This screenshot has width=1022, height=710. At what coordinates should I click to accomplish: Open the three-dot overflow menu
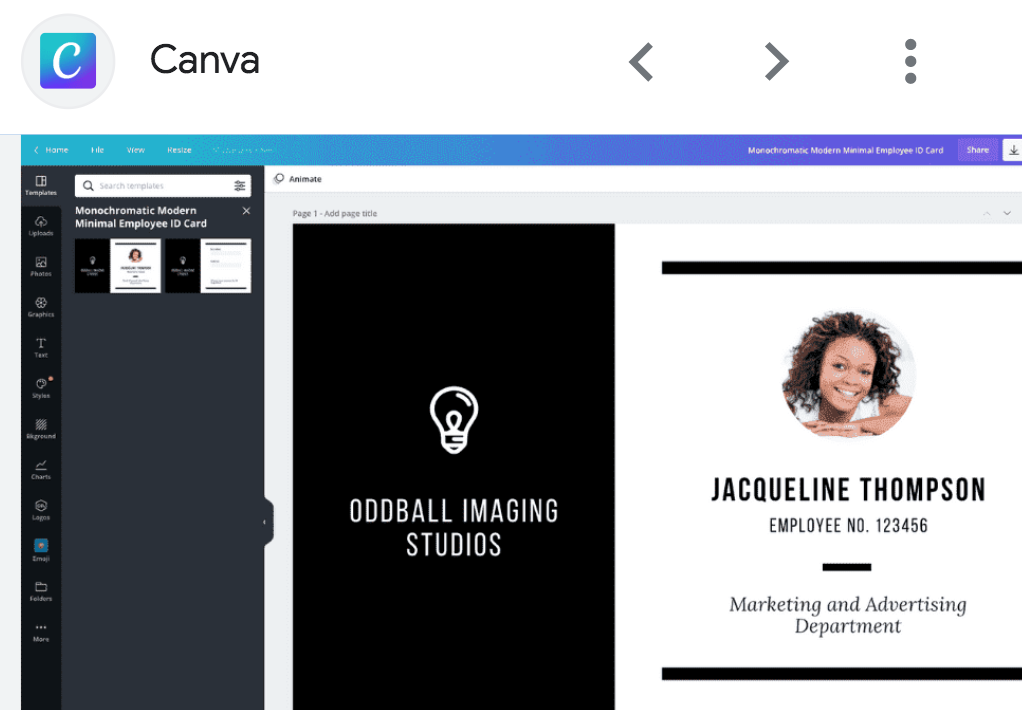[911, 61]
